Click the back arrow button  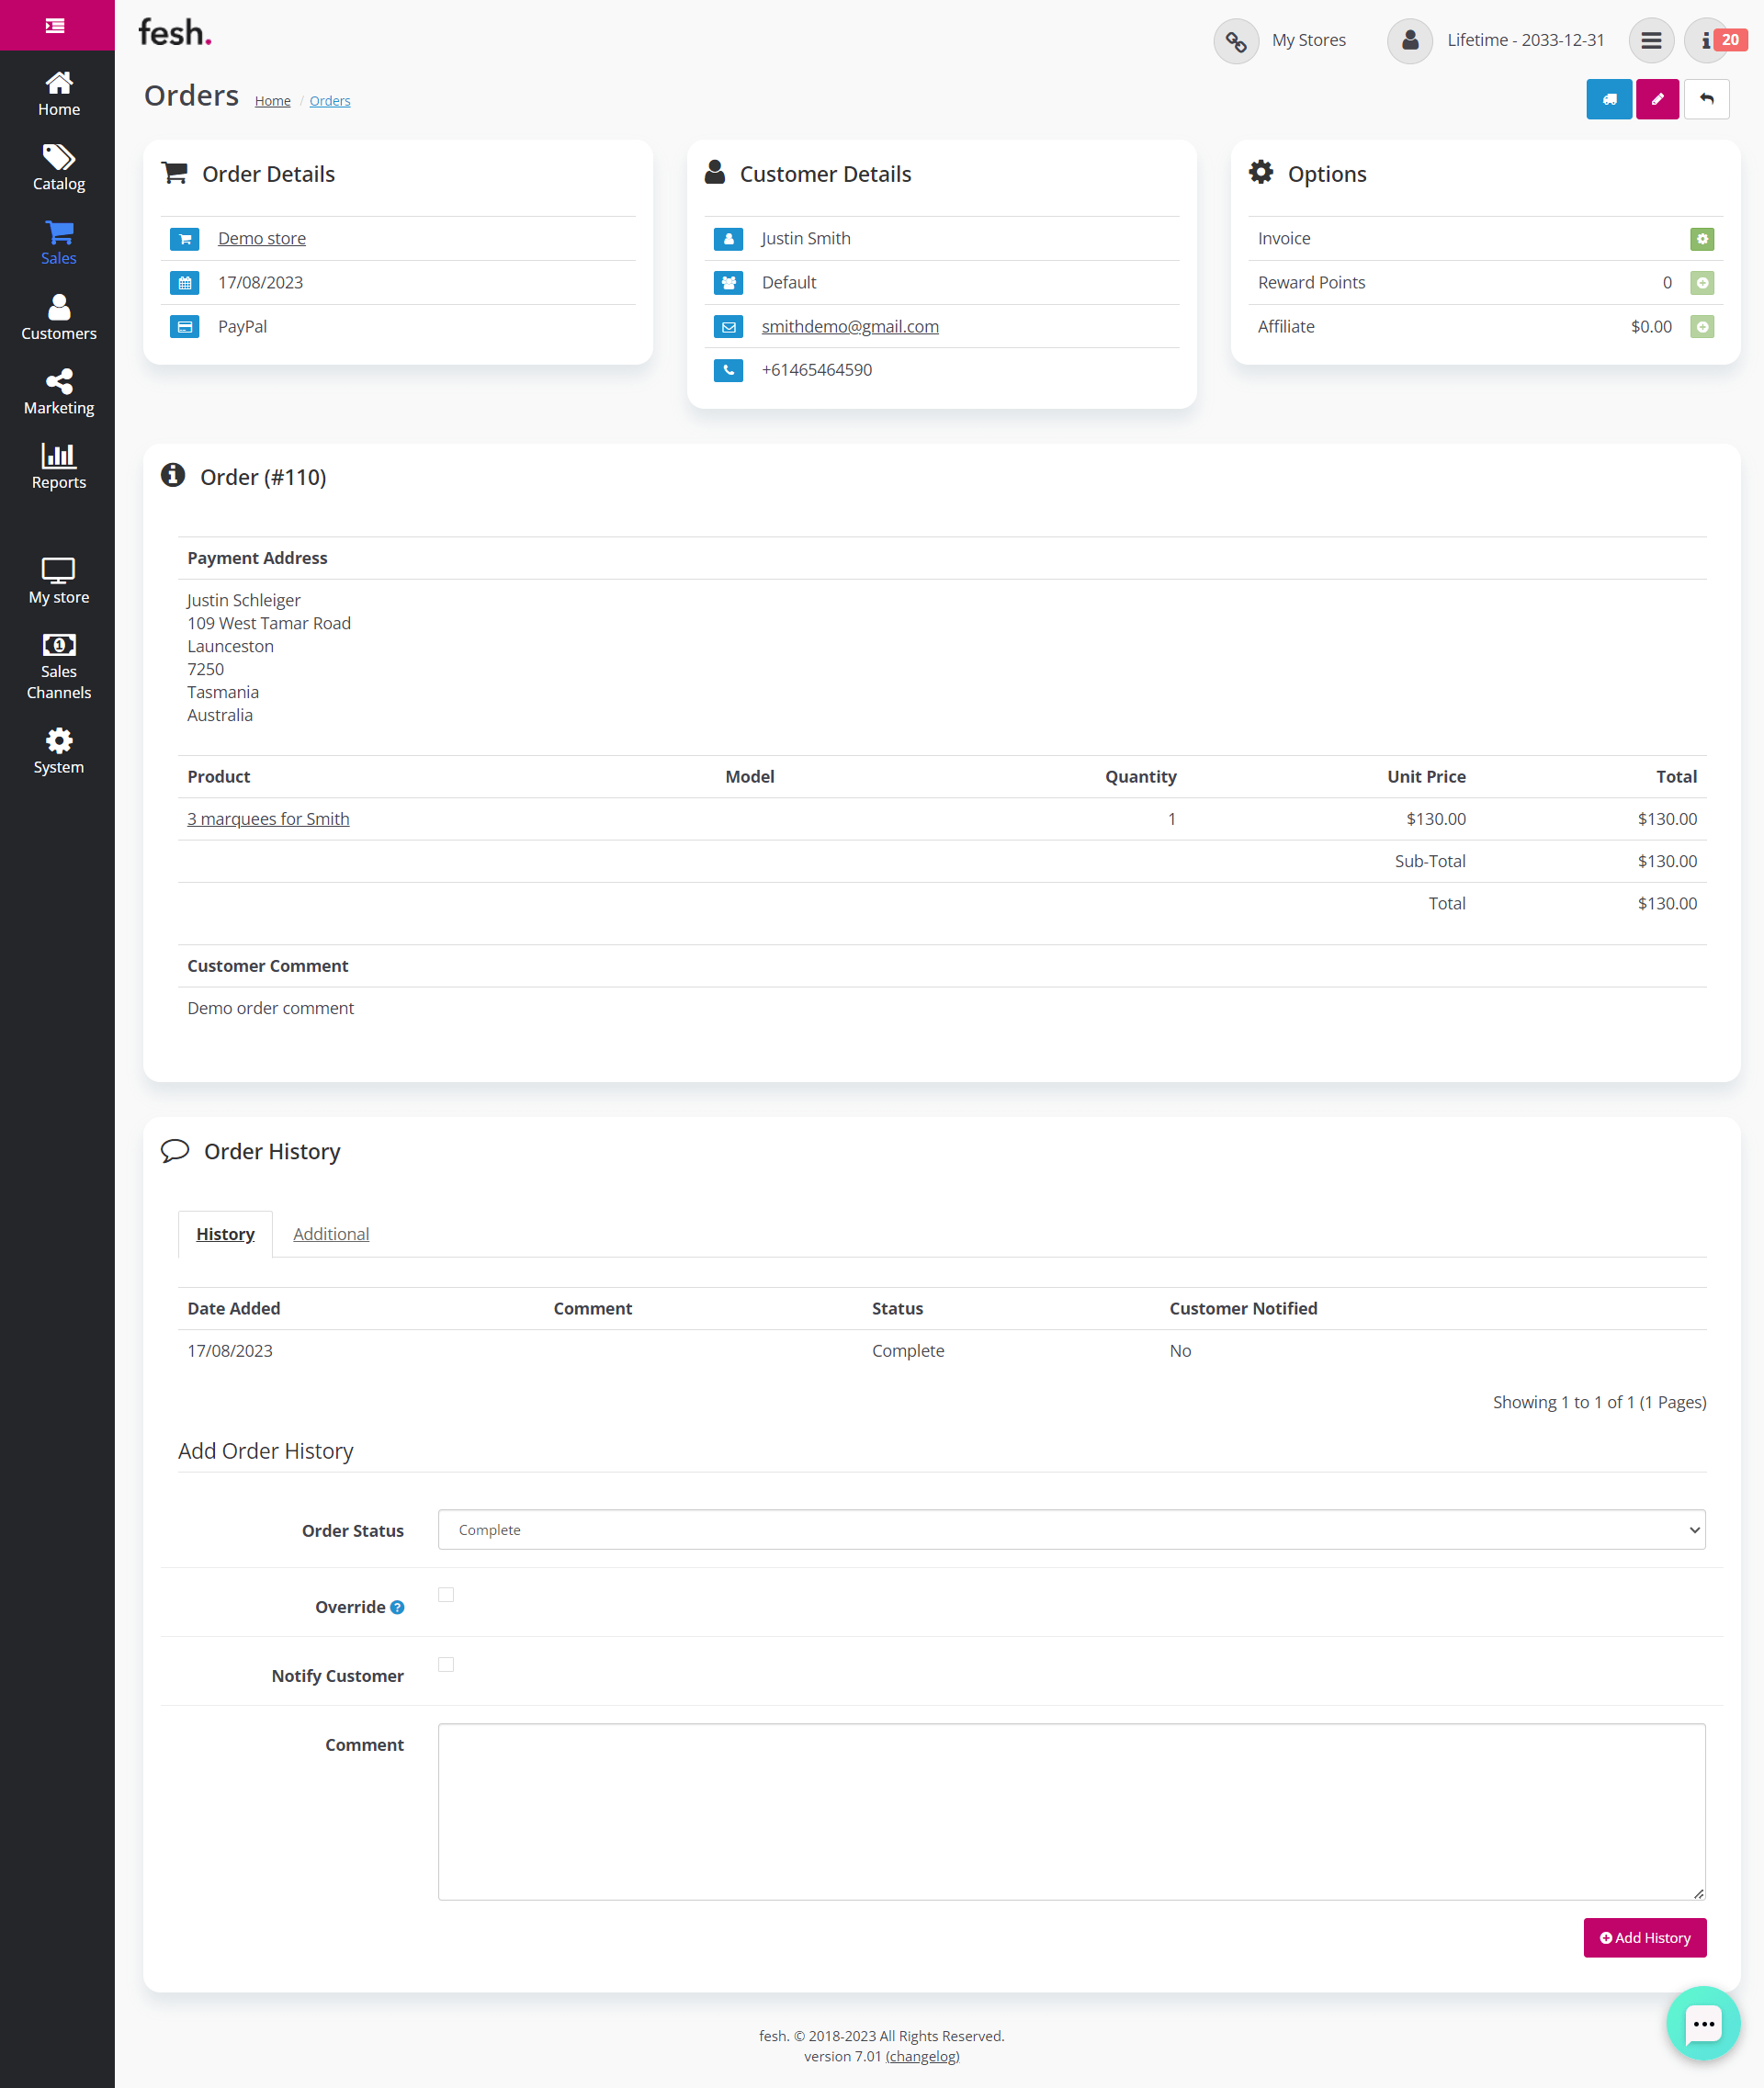coord(1706,99)
